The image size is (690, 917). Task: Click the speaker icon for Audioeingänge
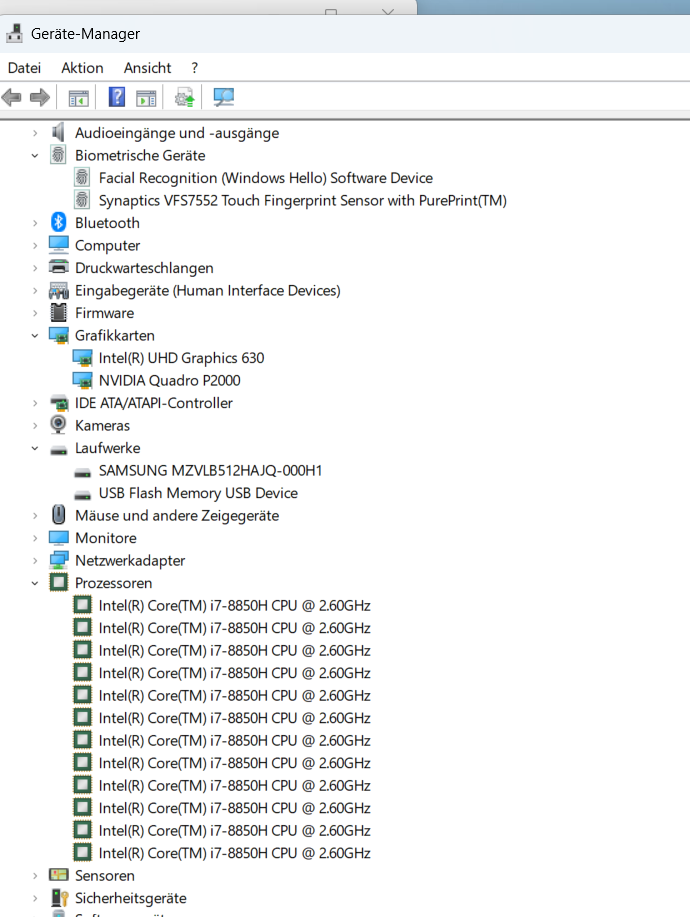click(x=58, y=133)
